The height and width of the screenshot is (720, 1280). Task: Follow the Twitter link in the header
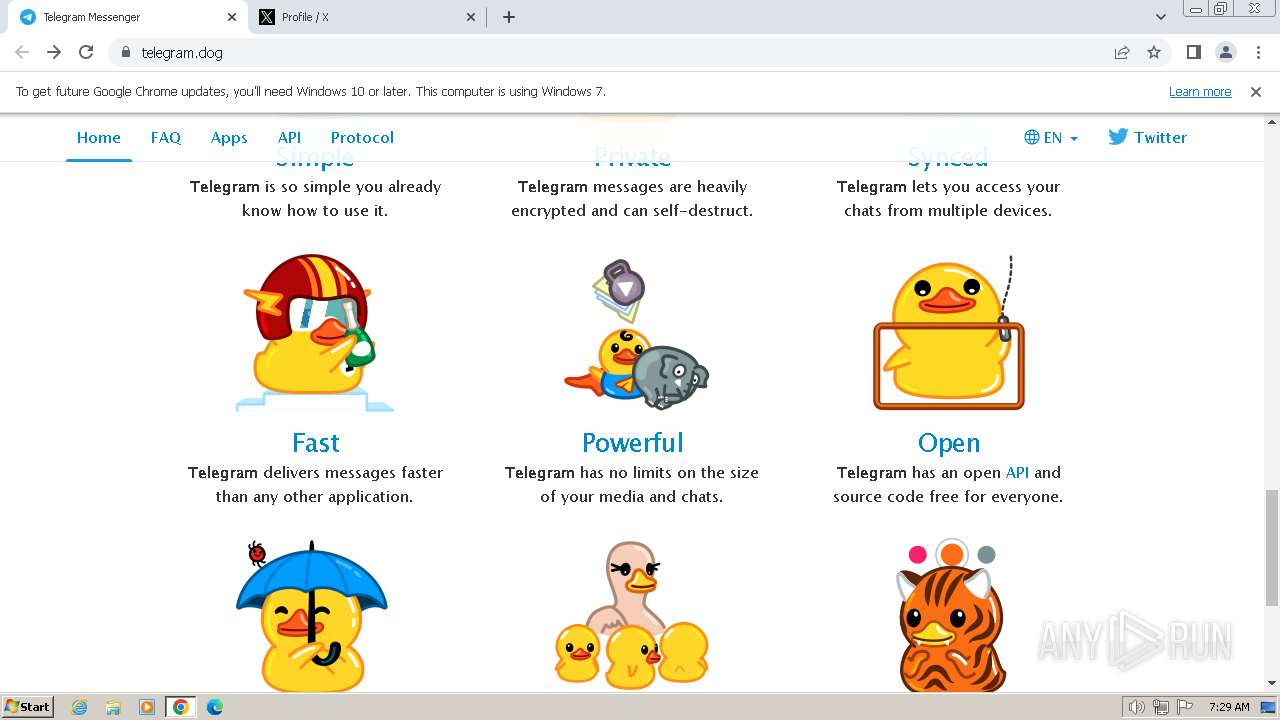pyautogui.click(x=1147, y=138)
